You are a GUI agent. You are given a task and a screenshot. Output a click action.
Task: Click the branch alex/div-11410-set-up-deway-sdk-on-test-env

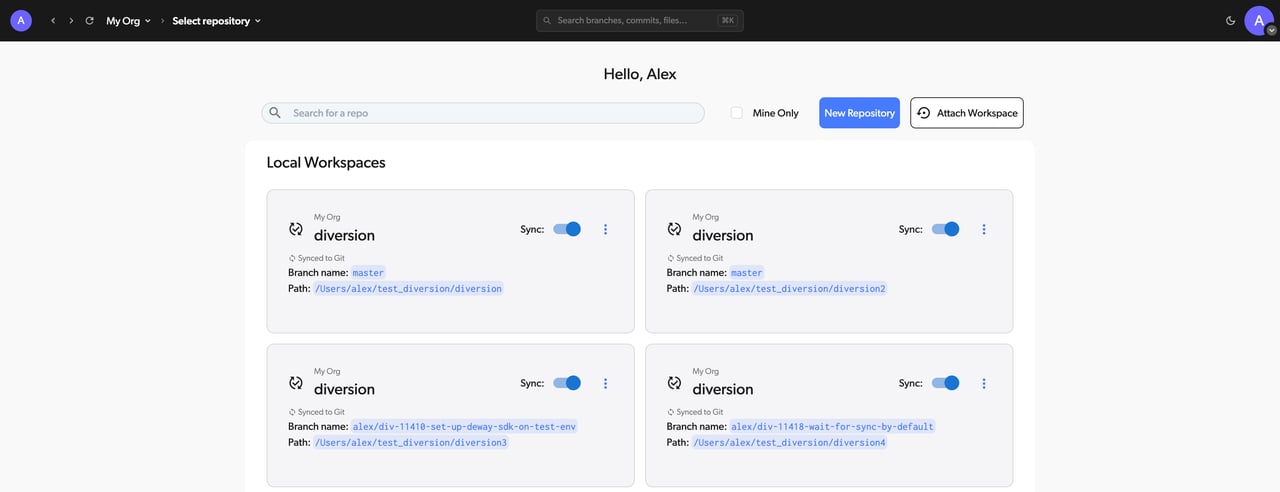pyautogui.click(x=465, y=427)
